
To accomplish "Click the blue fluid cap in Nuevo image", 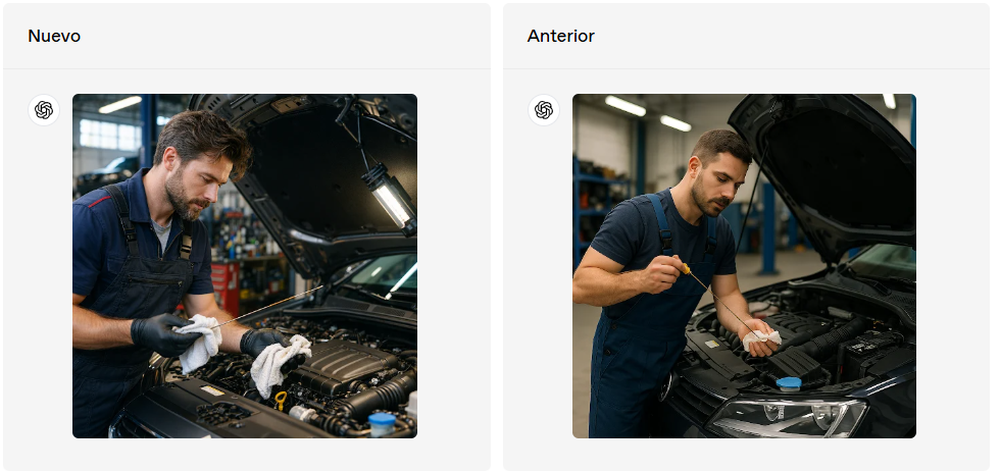I will pyautogui.click(x=382, y=423).
